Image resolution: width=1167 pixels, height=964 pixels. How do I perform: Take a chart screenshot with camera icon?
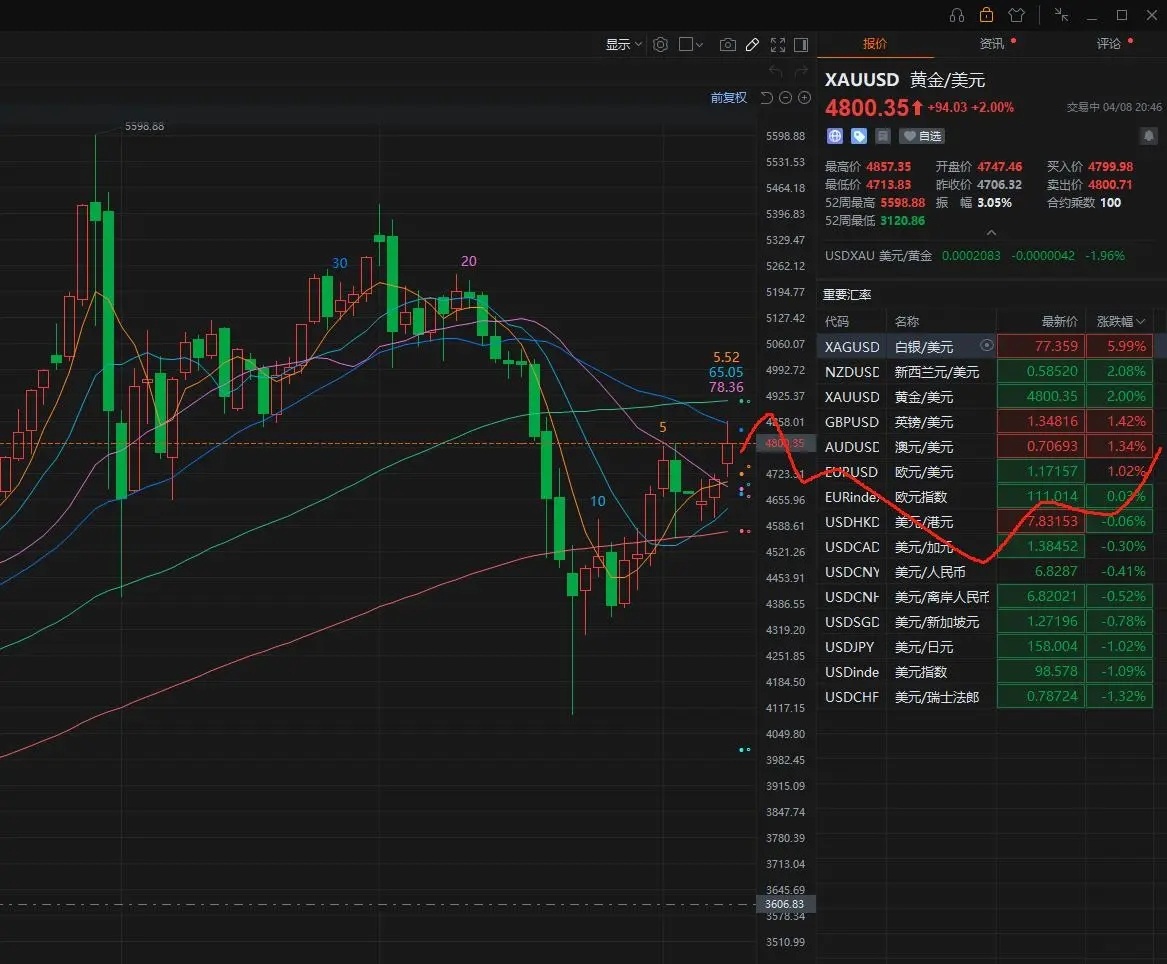(728, 45)
